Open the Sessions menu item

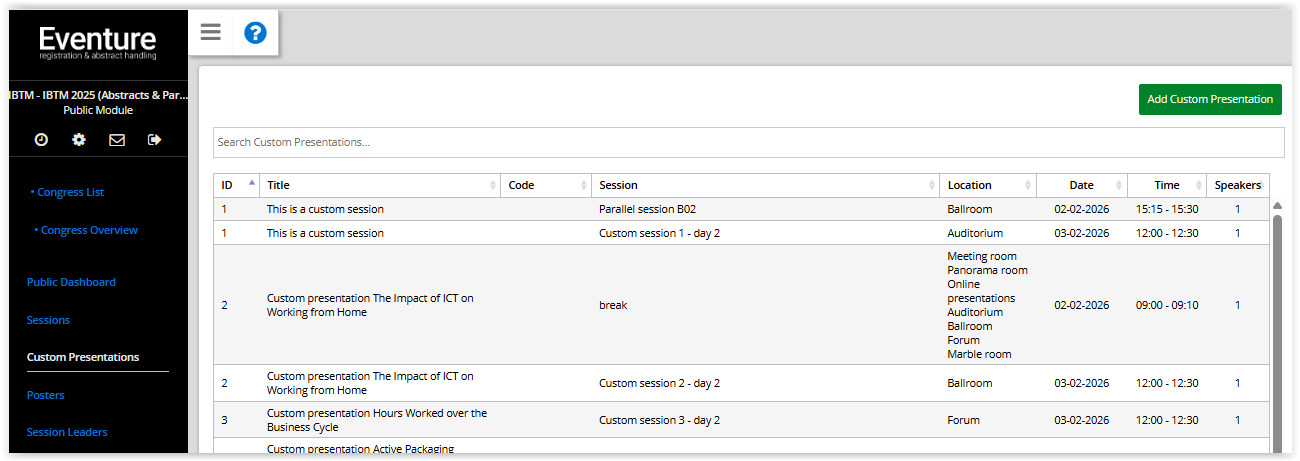[x=48, y=320]
